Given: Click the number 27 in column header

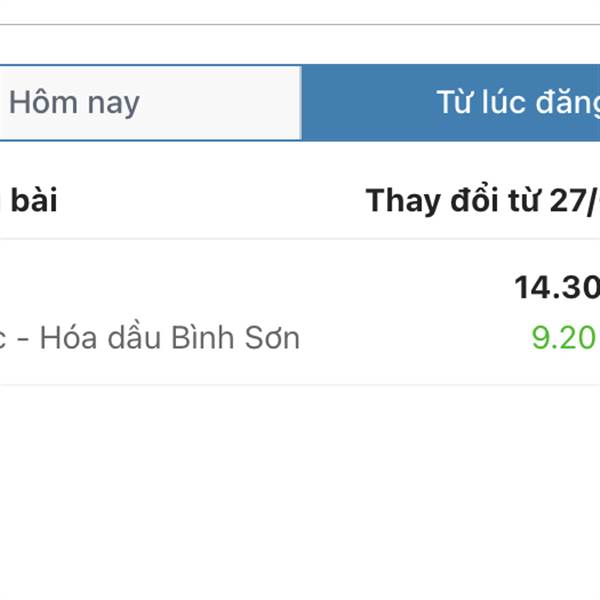Looking at the screenshot, I should [x=569, y=201].
